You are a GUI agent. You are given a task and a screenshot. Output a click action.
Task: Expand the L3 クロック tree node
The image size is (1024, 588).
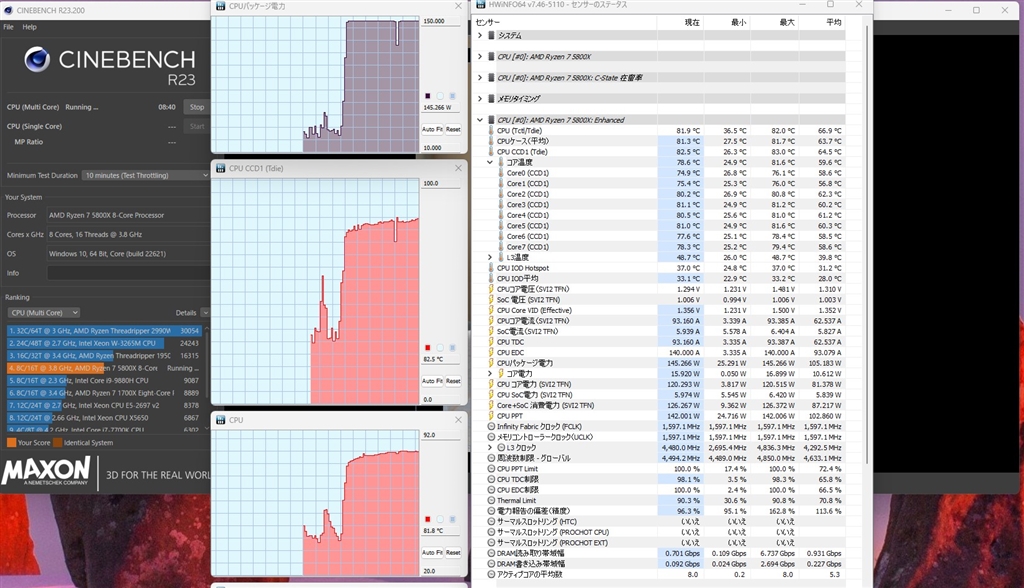pyautogui.click(x=490, y=448)
